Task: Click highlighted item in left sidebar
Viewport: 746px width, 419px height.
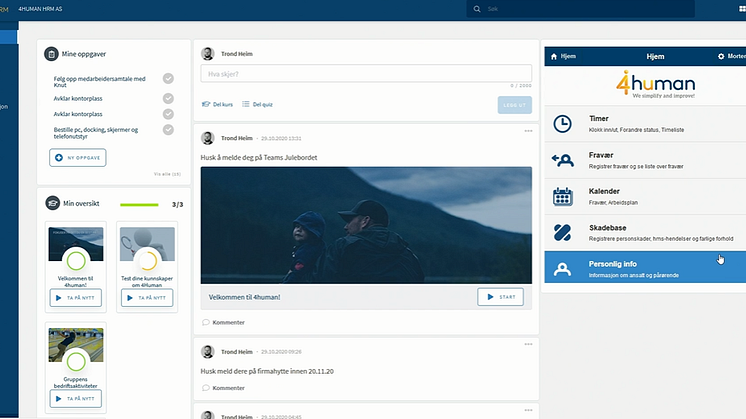Action: point(9,37)
